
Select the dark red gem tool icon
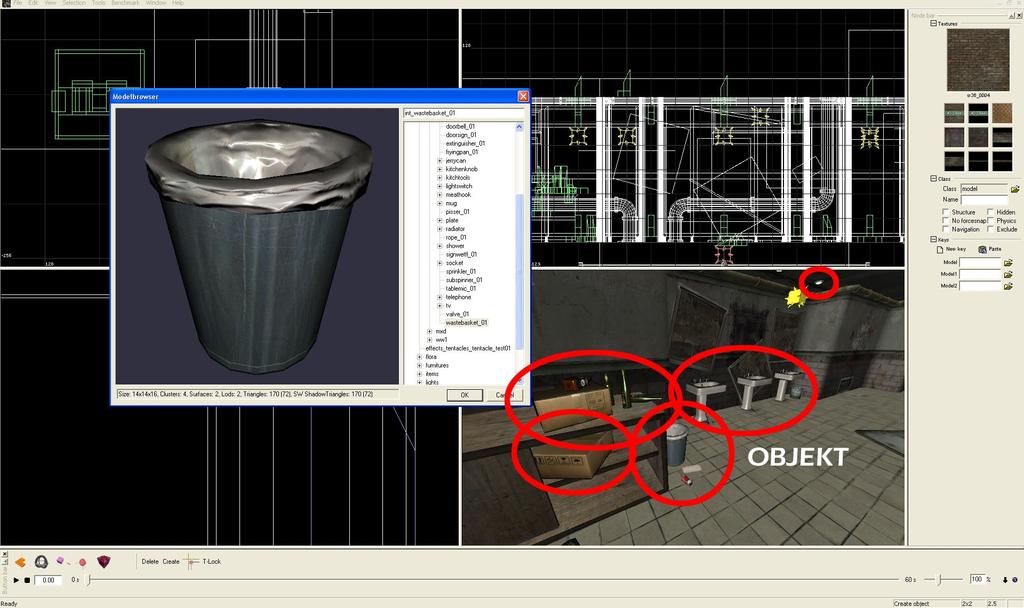coord(104,562)
